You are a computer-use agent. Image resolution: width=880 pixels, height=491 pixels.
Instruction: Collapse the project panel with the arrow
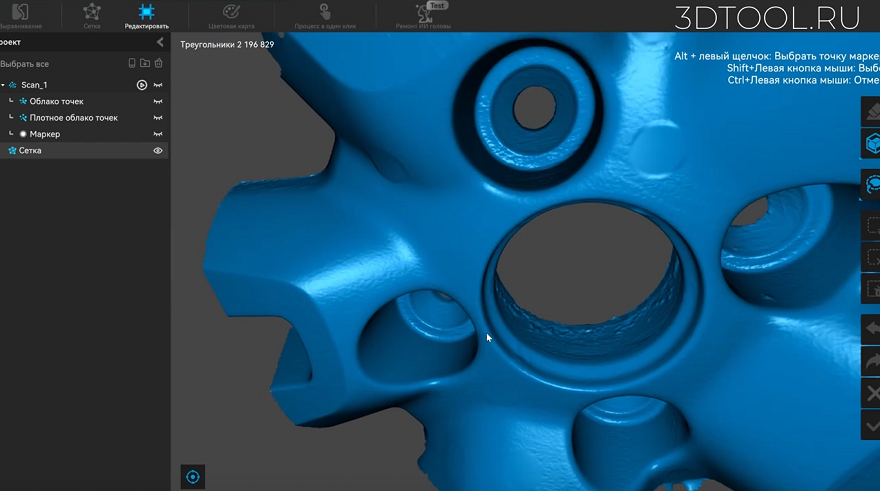click(x=160, y=42)
